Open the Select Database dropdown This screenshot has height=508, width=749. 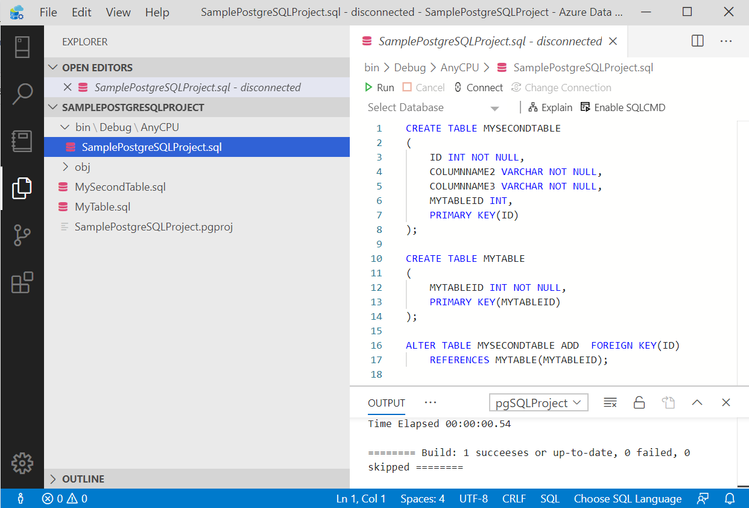433,108
